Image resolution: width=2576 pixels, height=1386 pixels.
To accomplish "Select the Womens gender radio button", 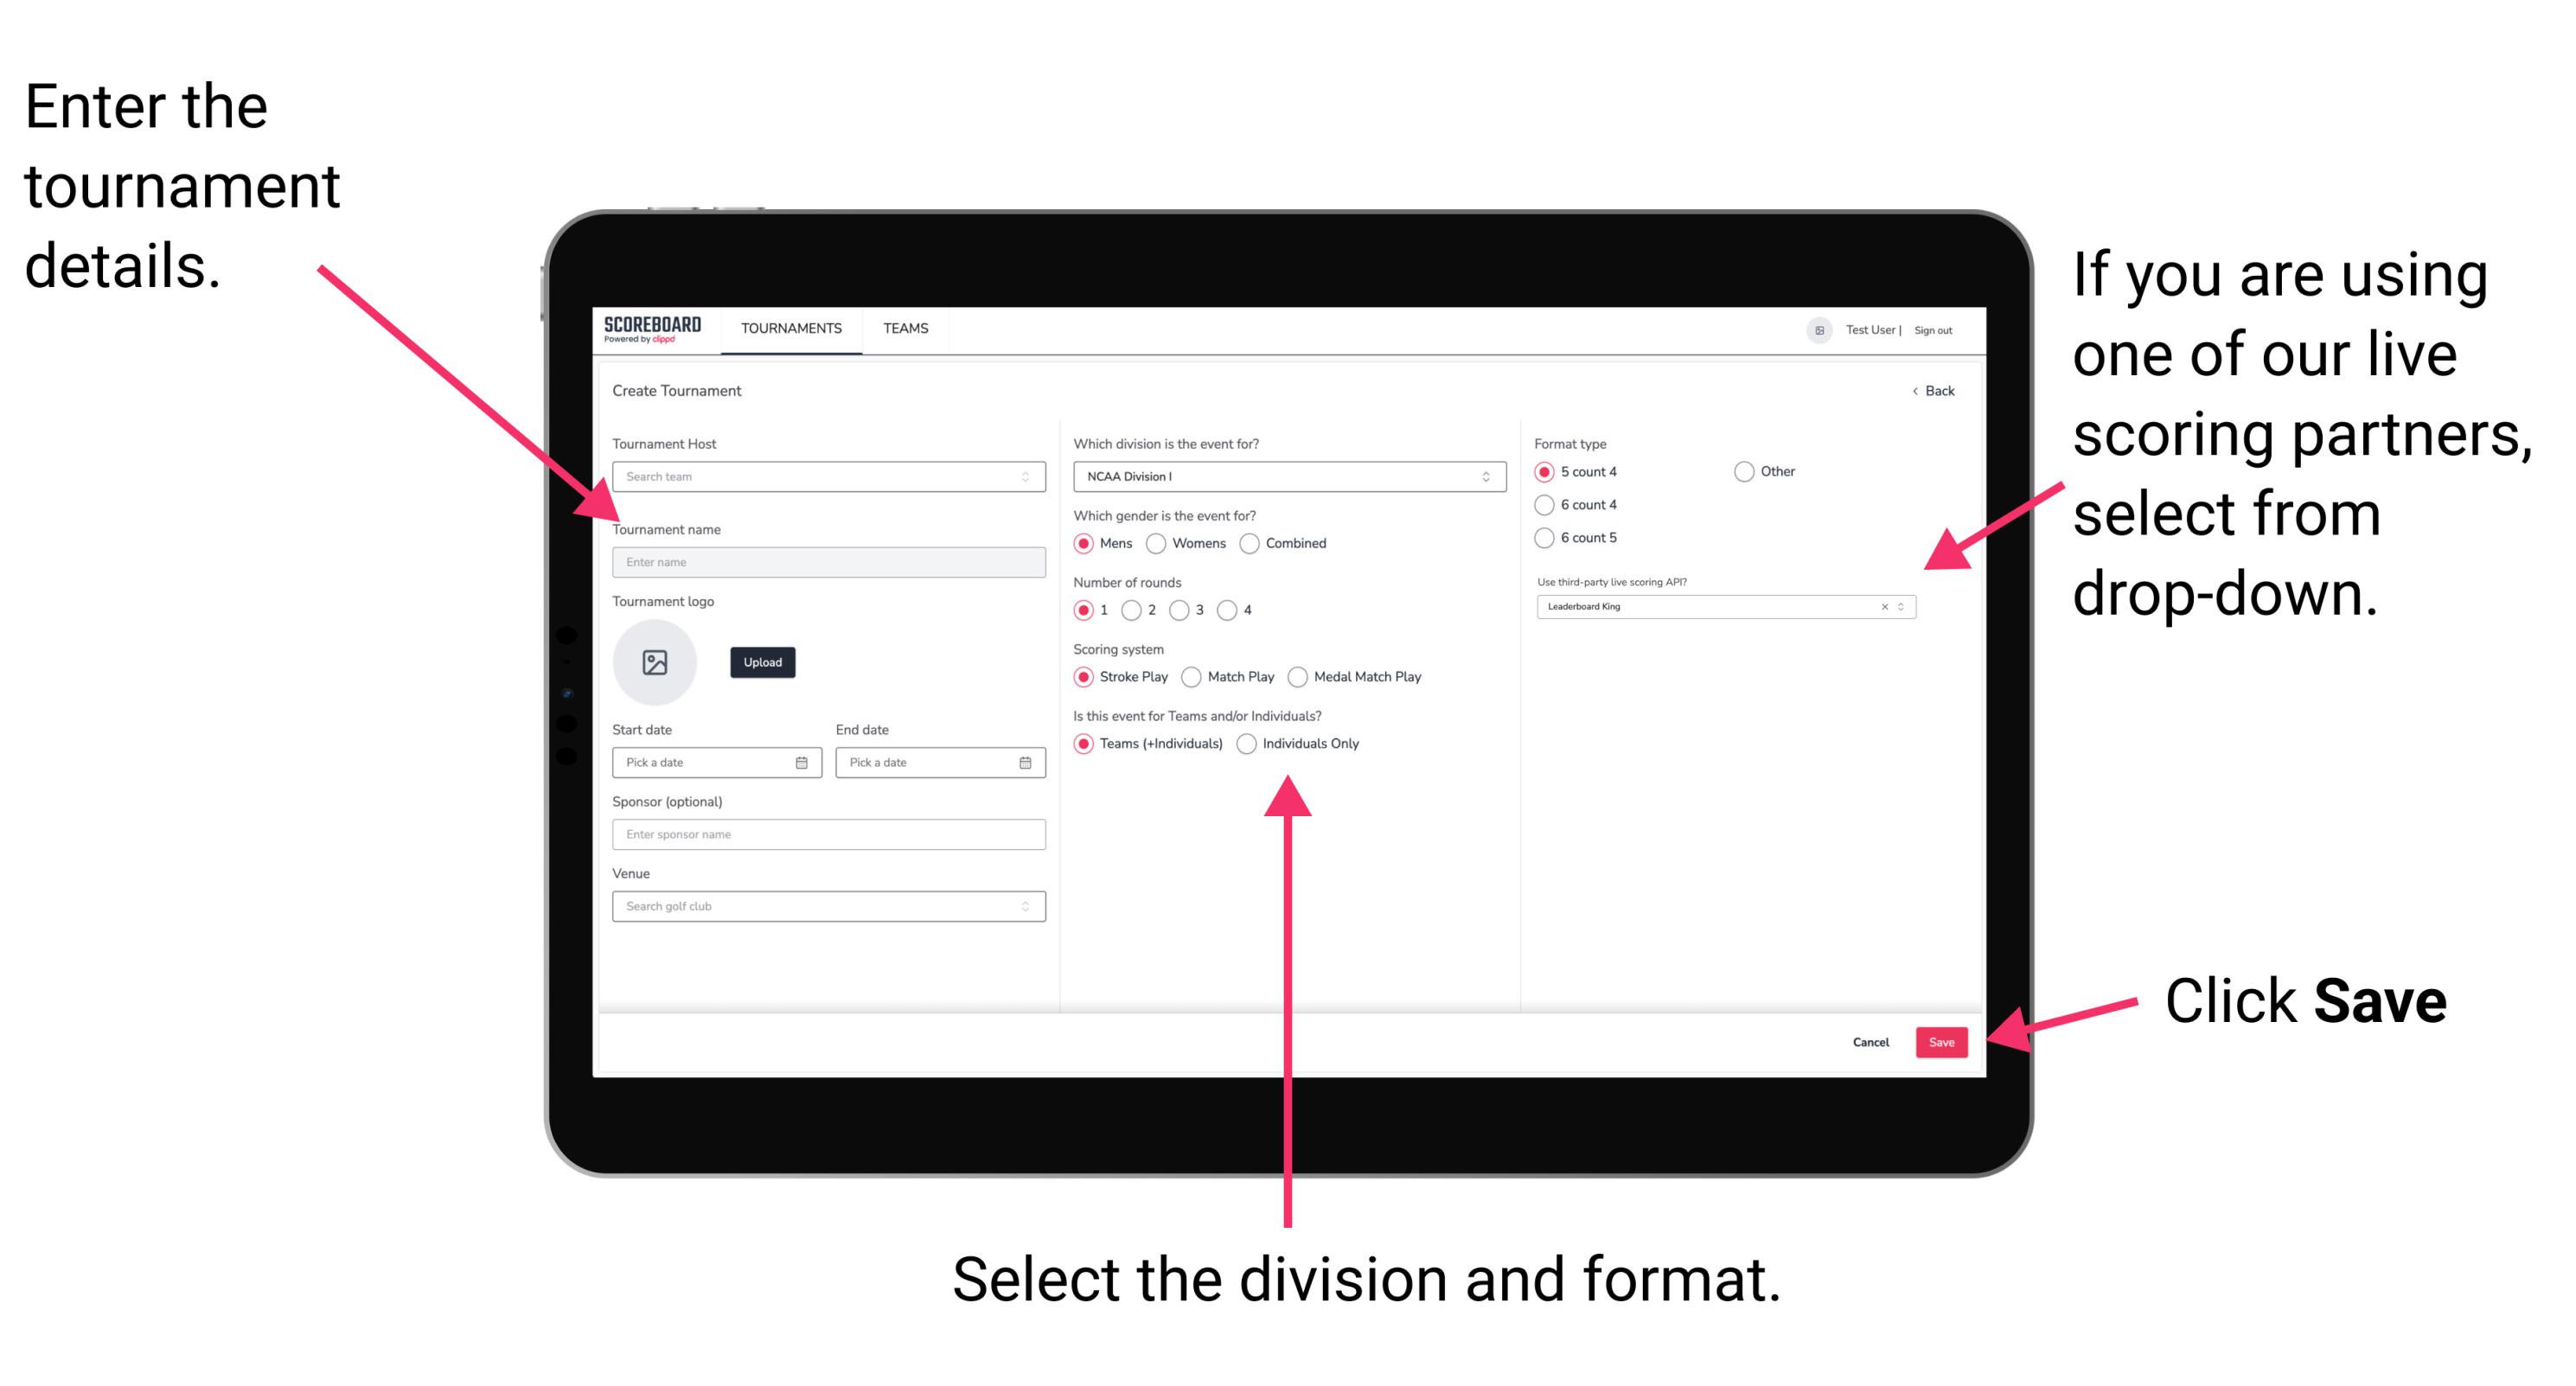I will [1157, 543].
